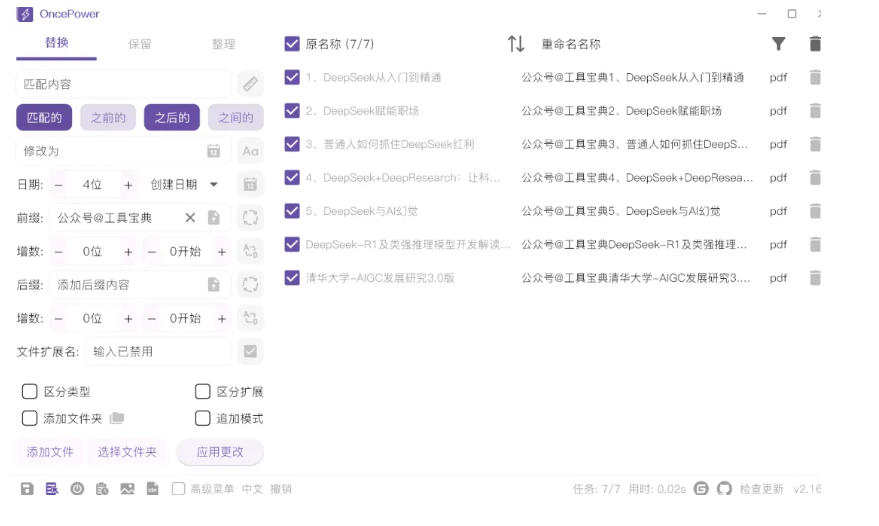This screenshot has height=526, width=879.
Task: Enable the 添加文件夹 checkbox
Action: point(29,418)
